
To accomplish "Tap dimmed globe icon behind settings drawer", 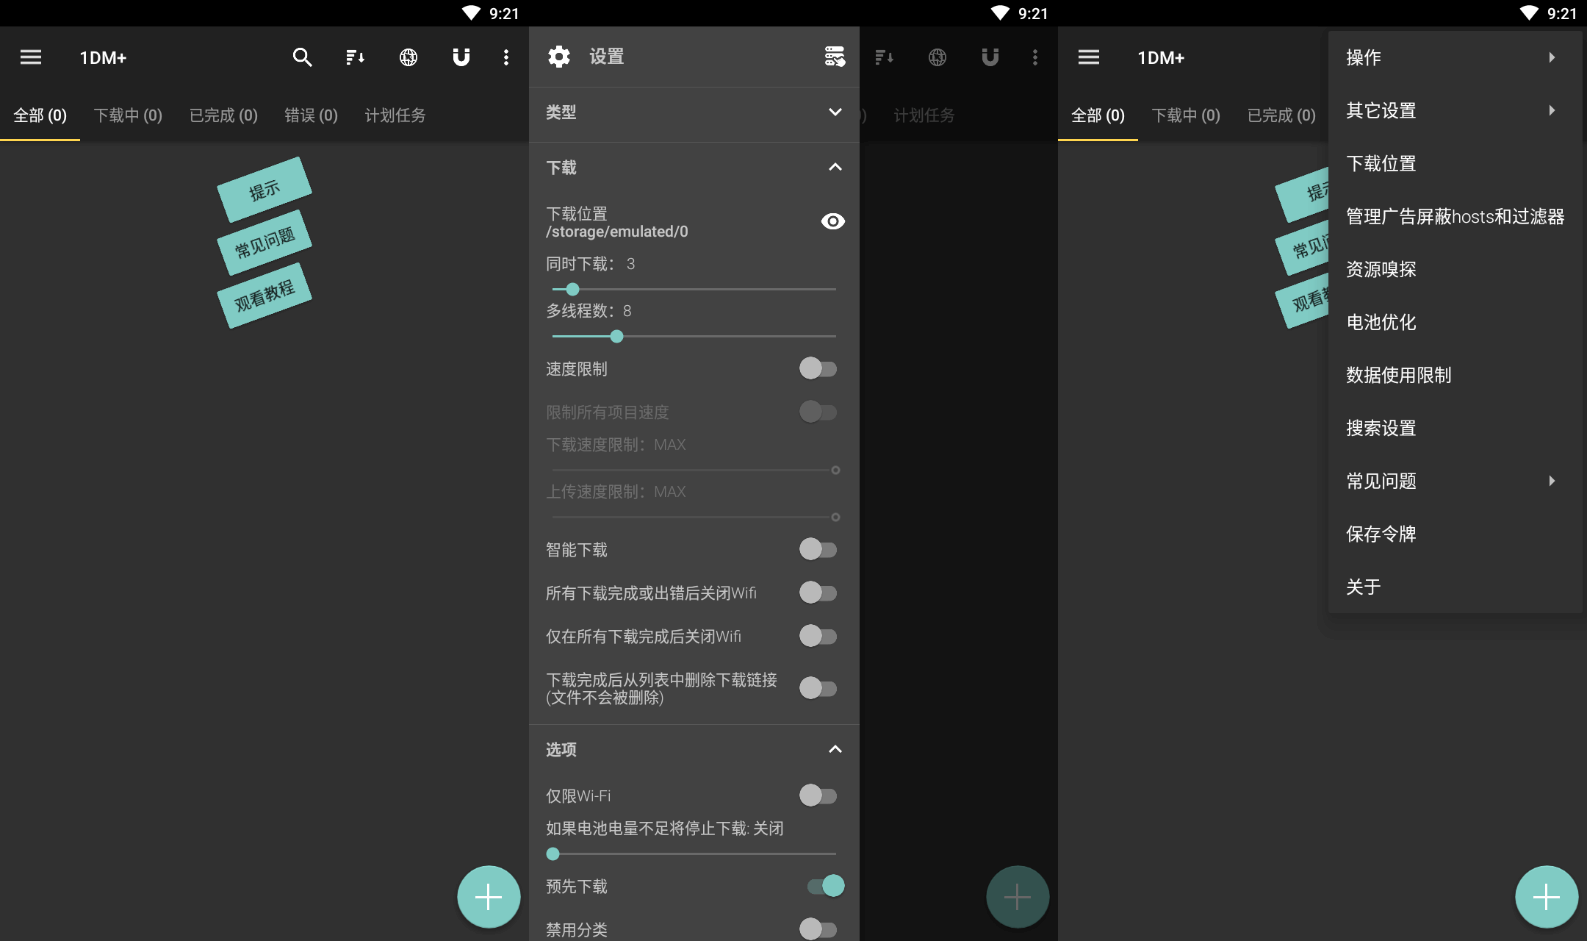I will tap(937, 57).
